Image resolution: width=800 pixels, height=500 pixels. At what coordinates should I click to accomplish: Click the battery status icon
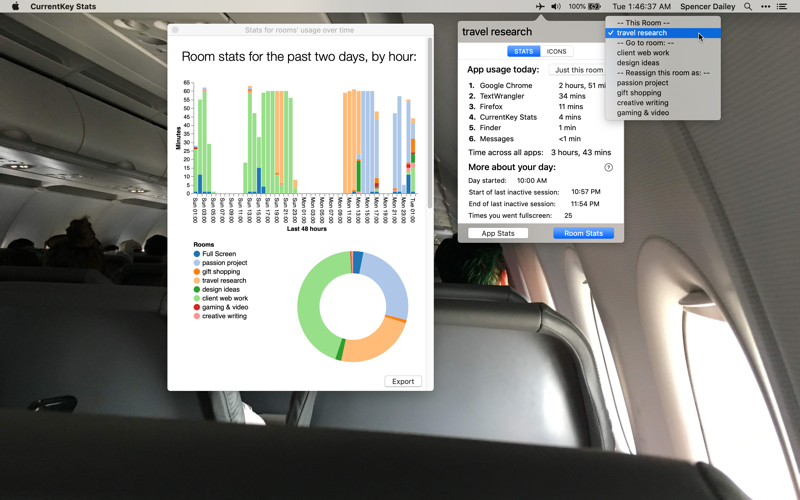(594, 6)
